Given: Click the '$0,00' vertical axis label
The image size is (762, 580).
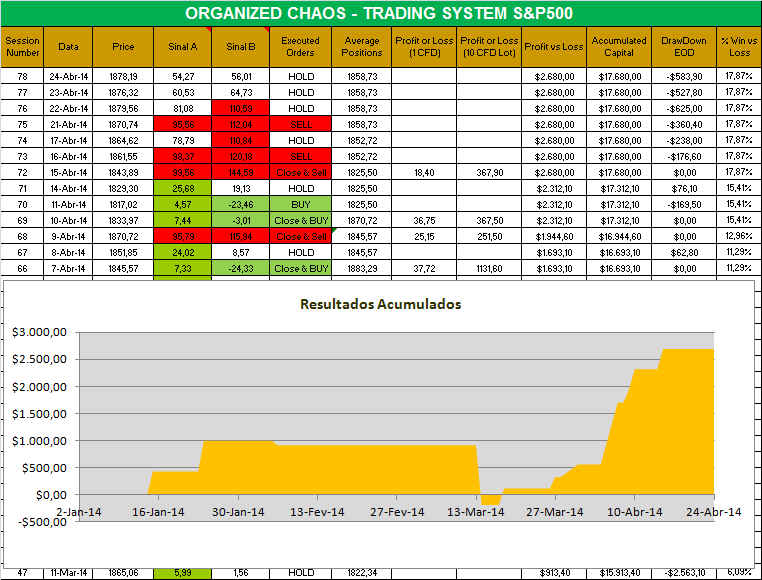Looking at the screenshot, I should [51, 495].
